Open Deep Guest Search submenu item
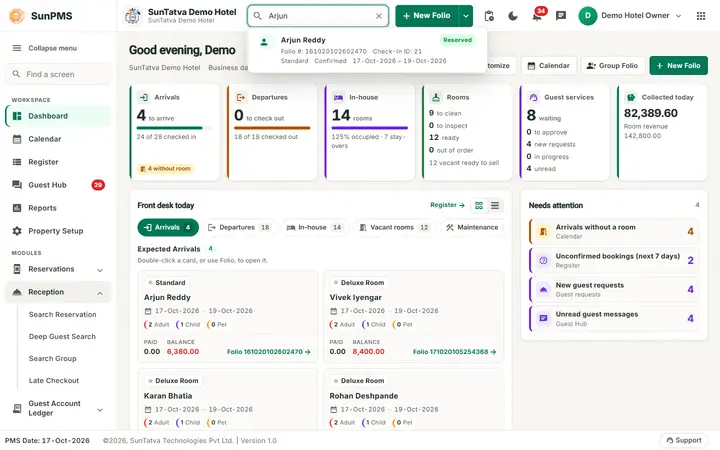 point(62,337)
